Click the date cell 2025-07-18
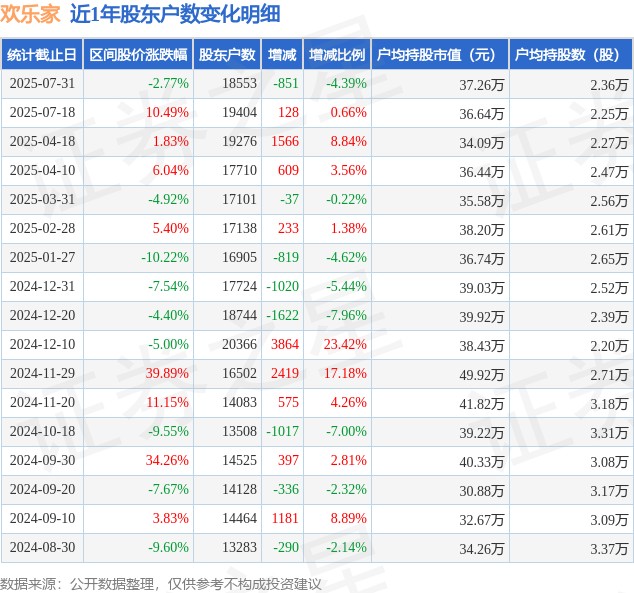This screenshot has width=634, height=593. click(42, 112)
